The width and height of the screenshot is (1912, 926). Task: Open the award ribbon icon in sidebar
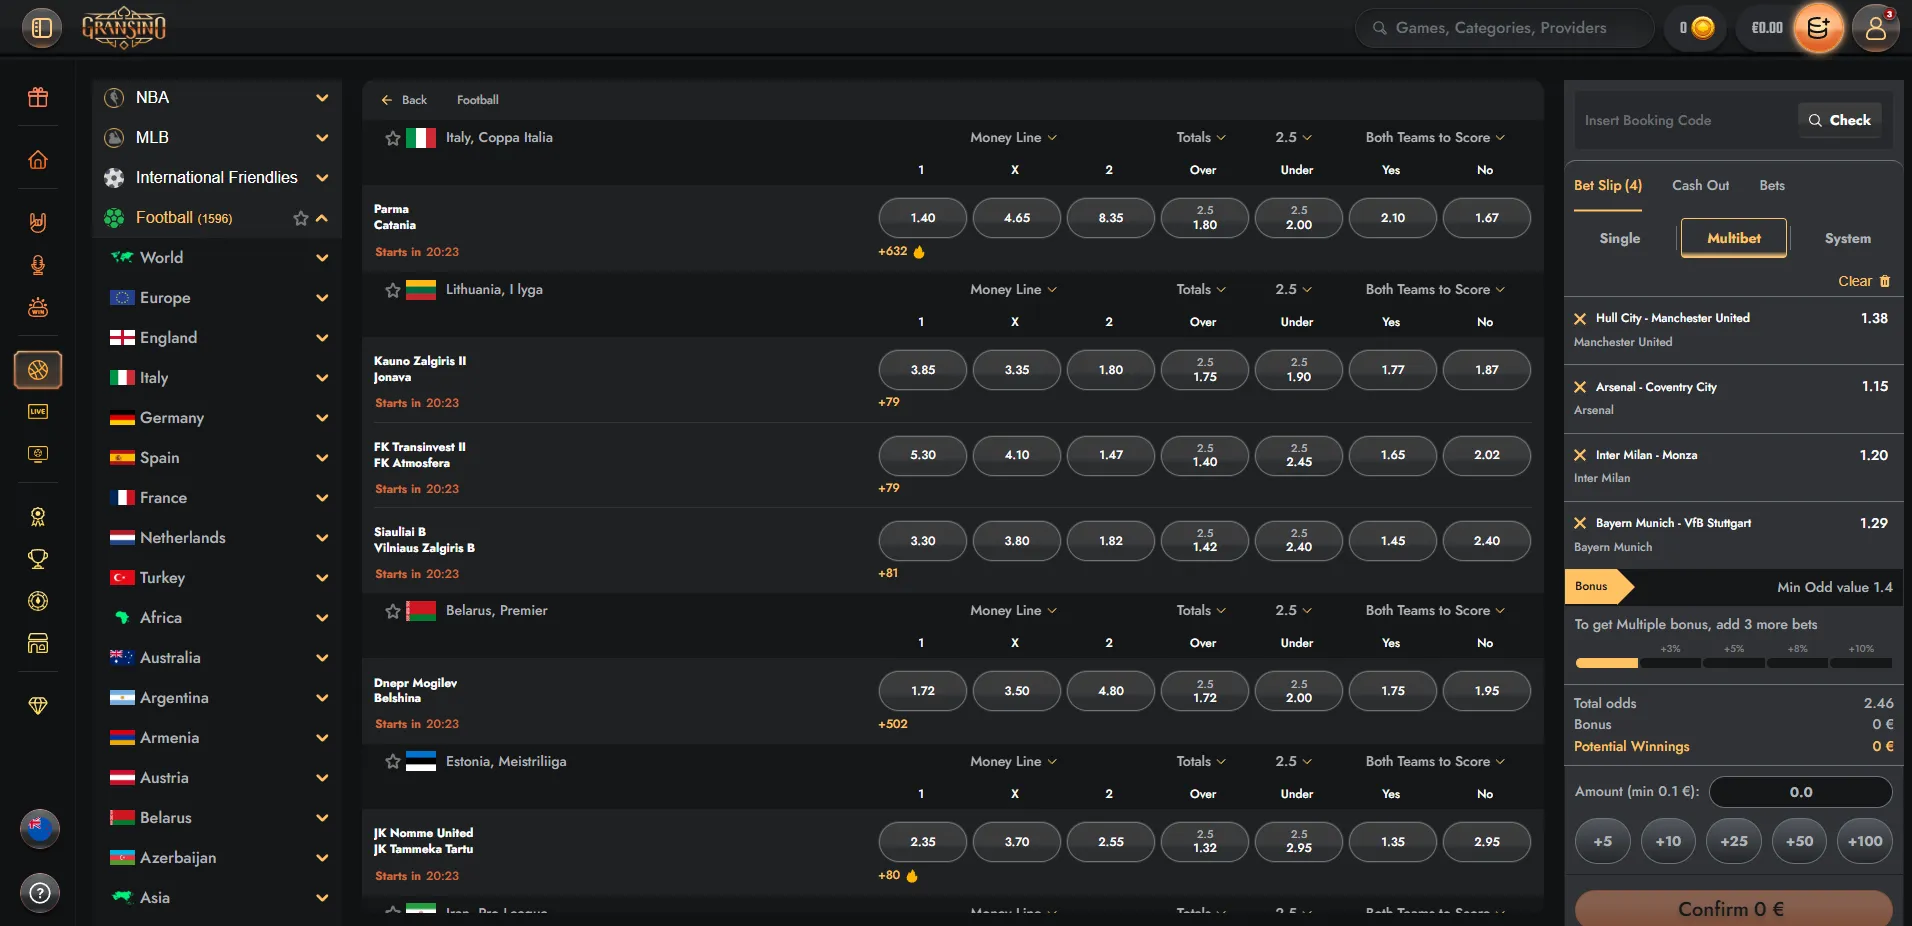pos(38,517)
